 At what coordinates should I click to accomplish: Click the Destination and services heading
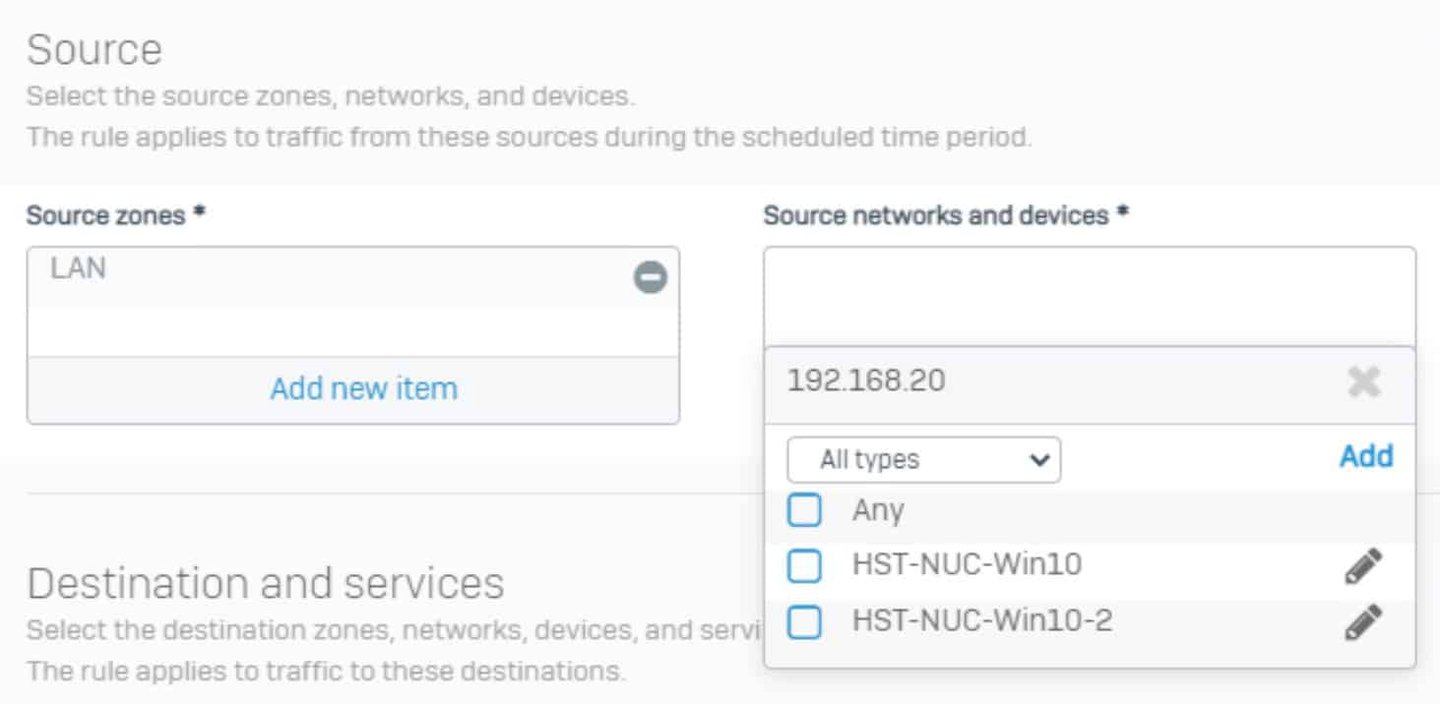tap(266, 583)
